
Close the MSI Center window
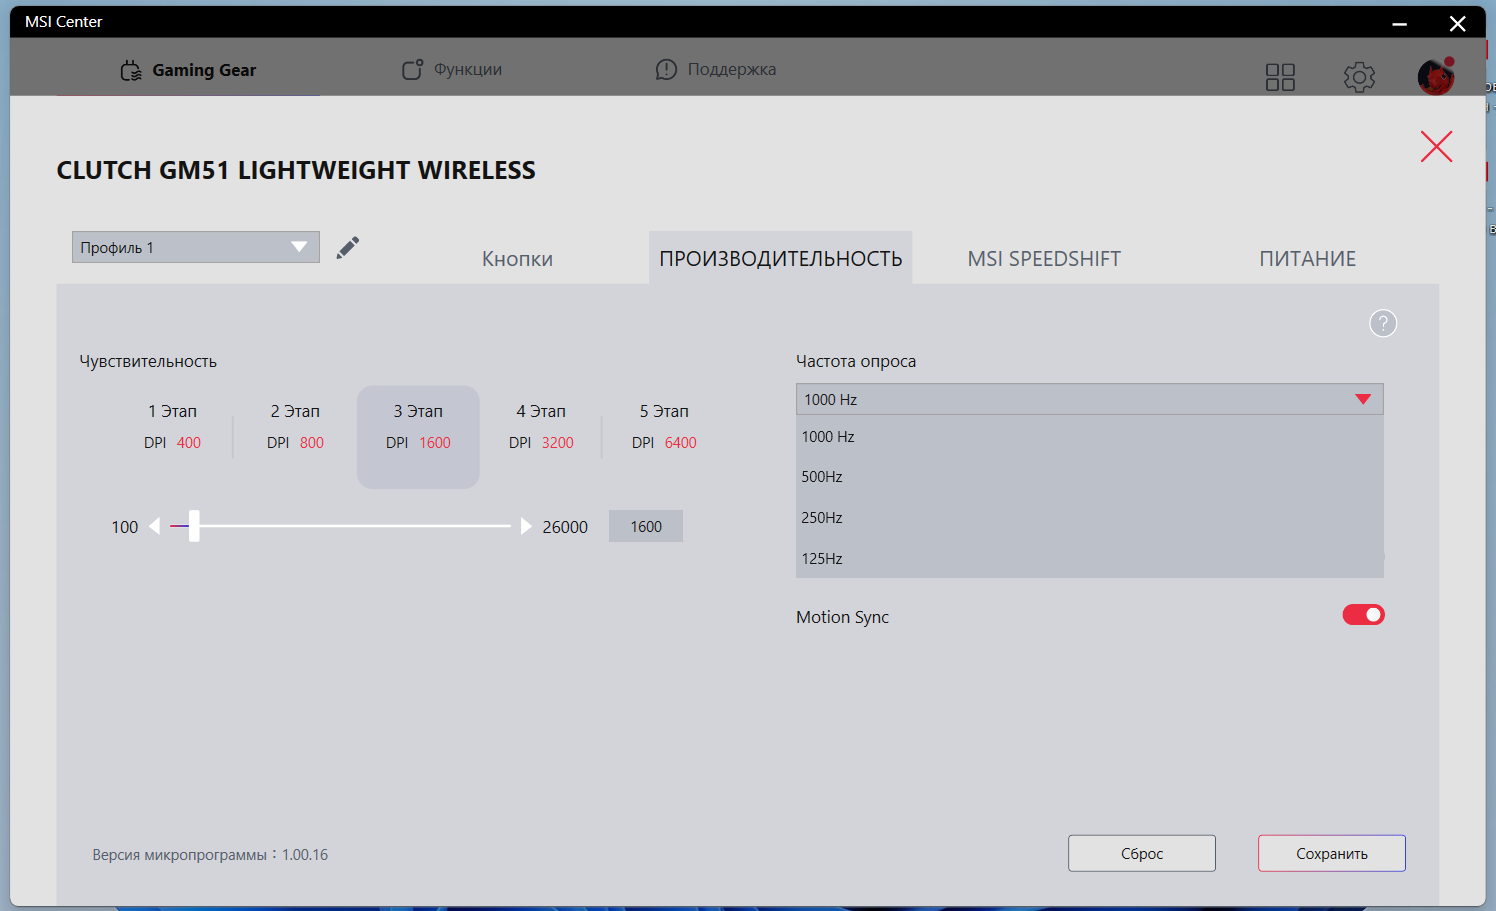click(1458, 23)
